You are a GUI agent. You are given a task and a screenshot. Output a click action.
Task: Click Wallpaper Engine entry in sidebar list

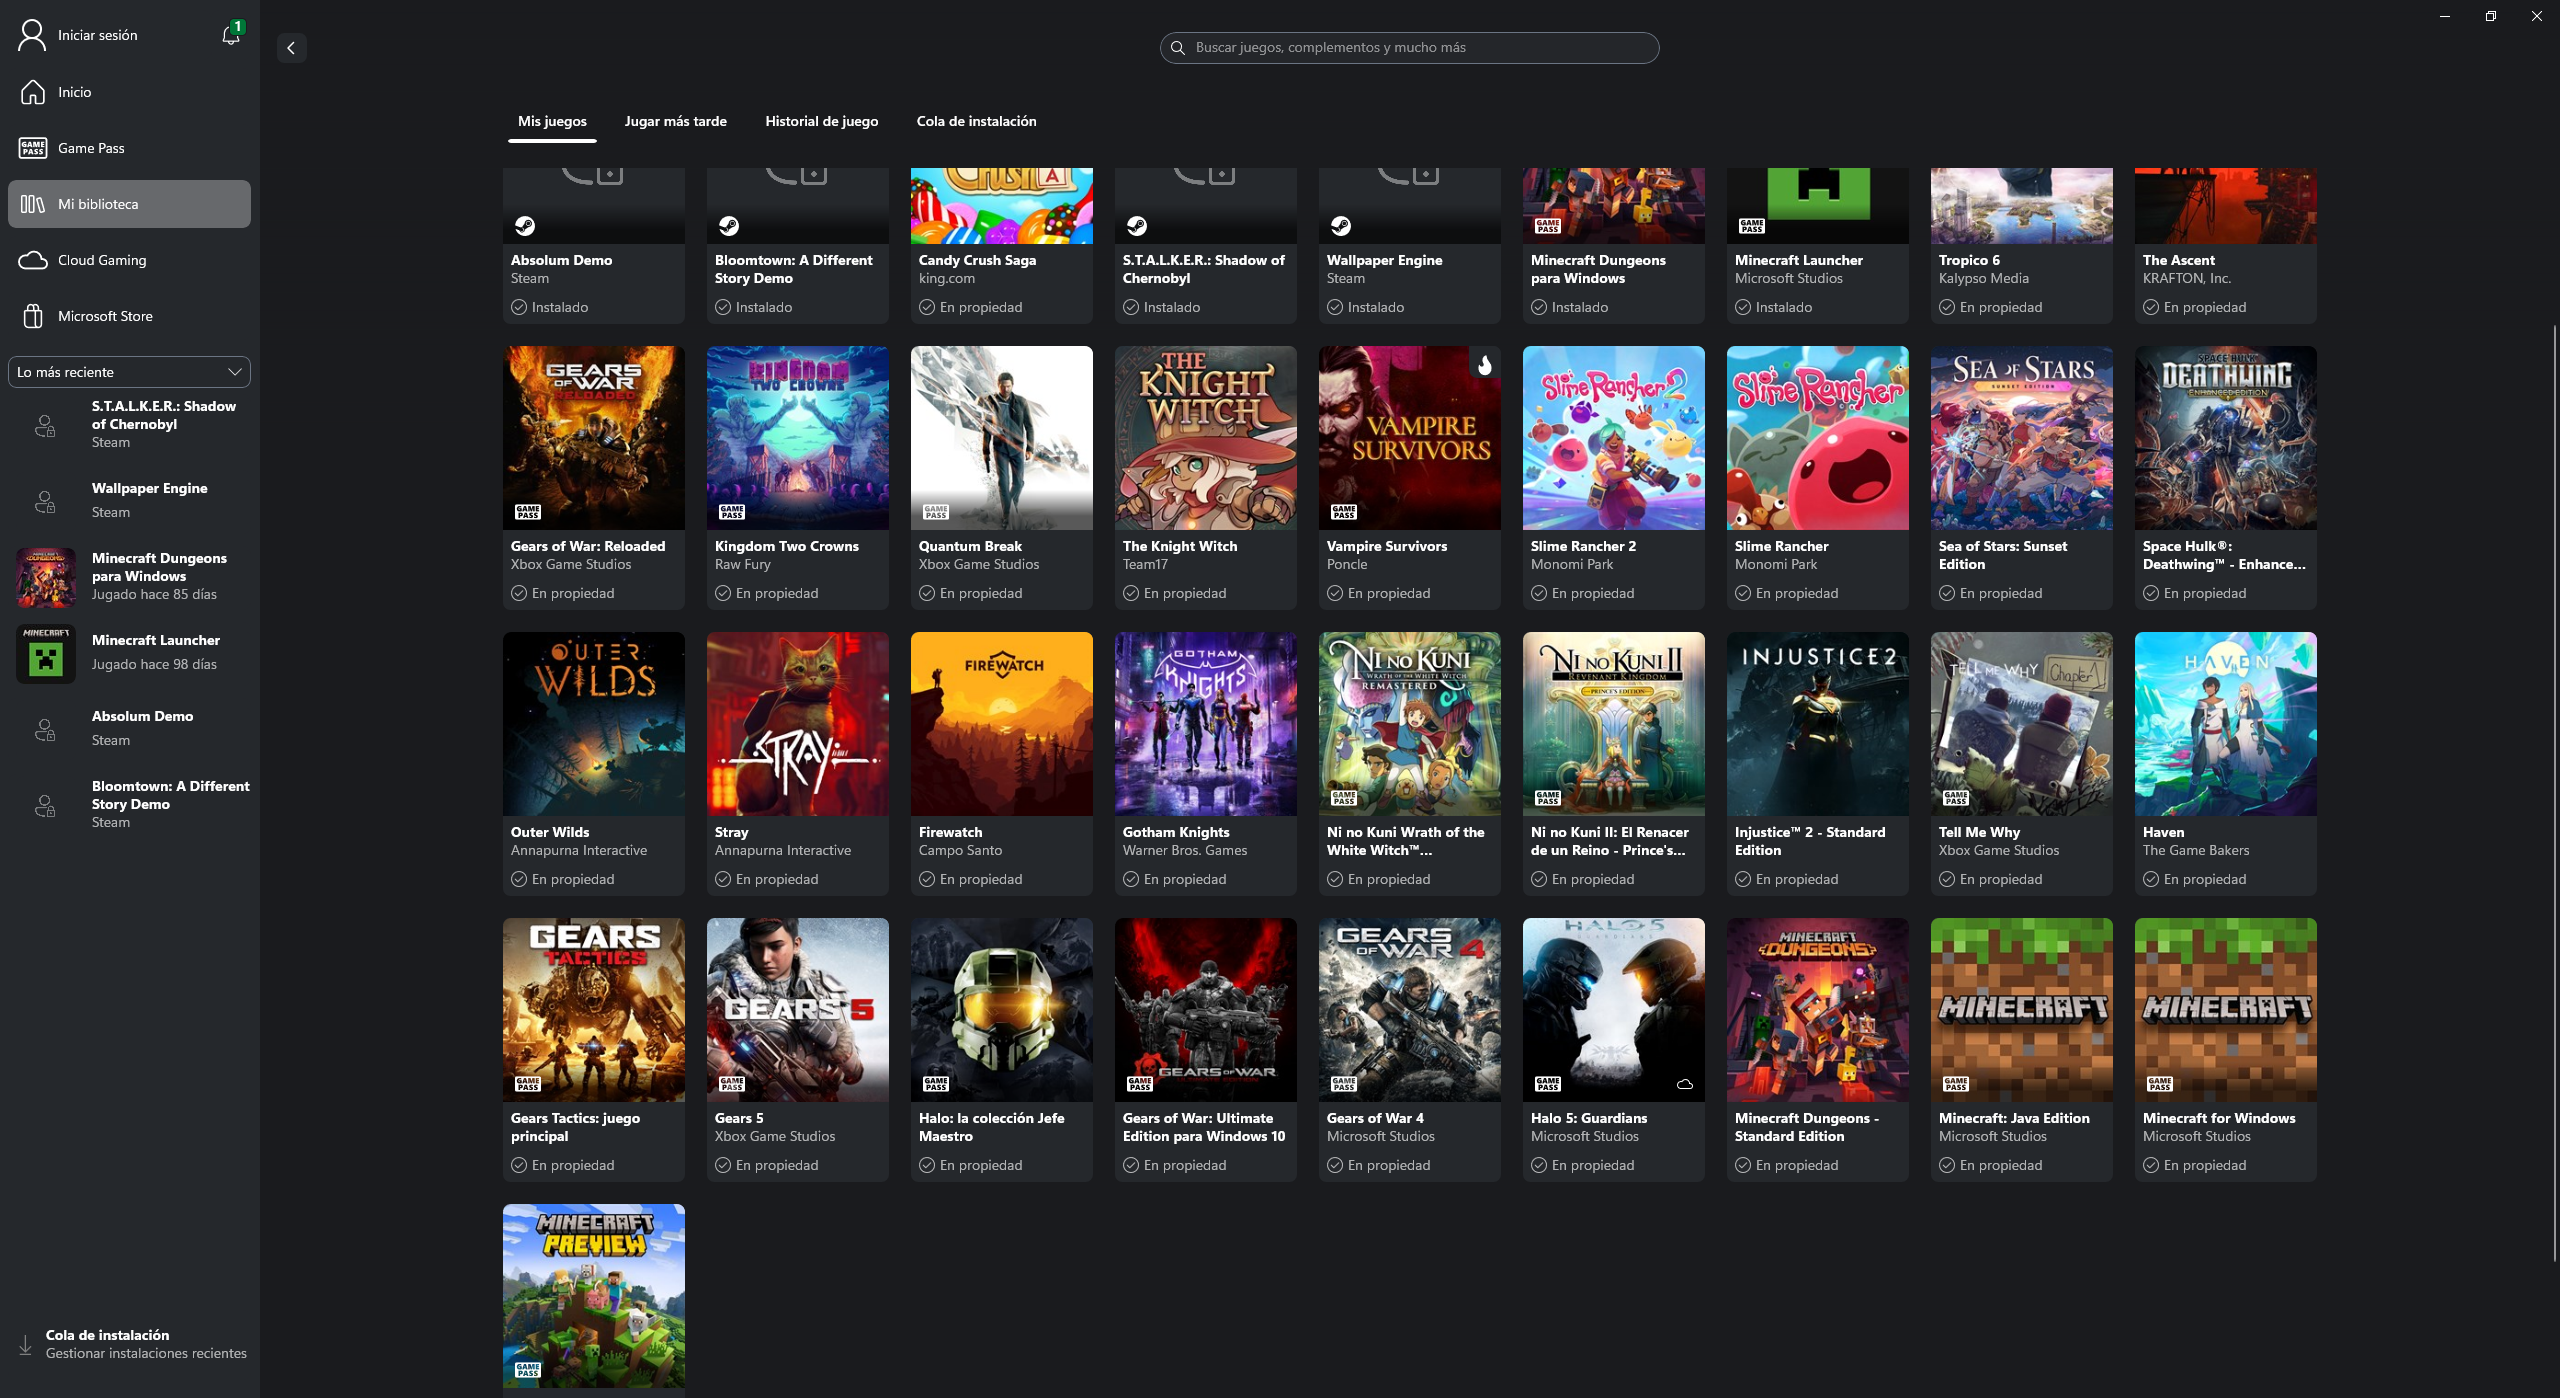pyautogui.click(x=129, y=500)
